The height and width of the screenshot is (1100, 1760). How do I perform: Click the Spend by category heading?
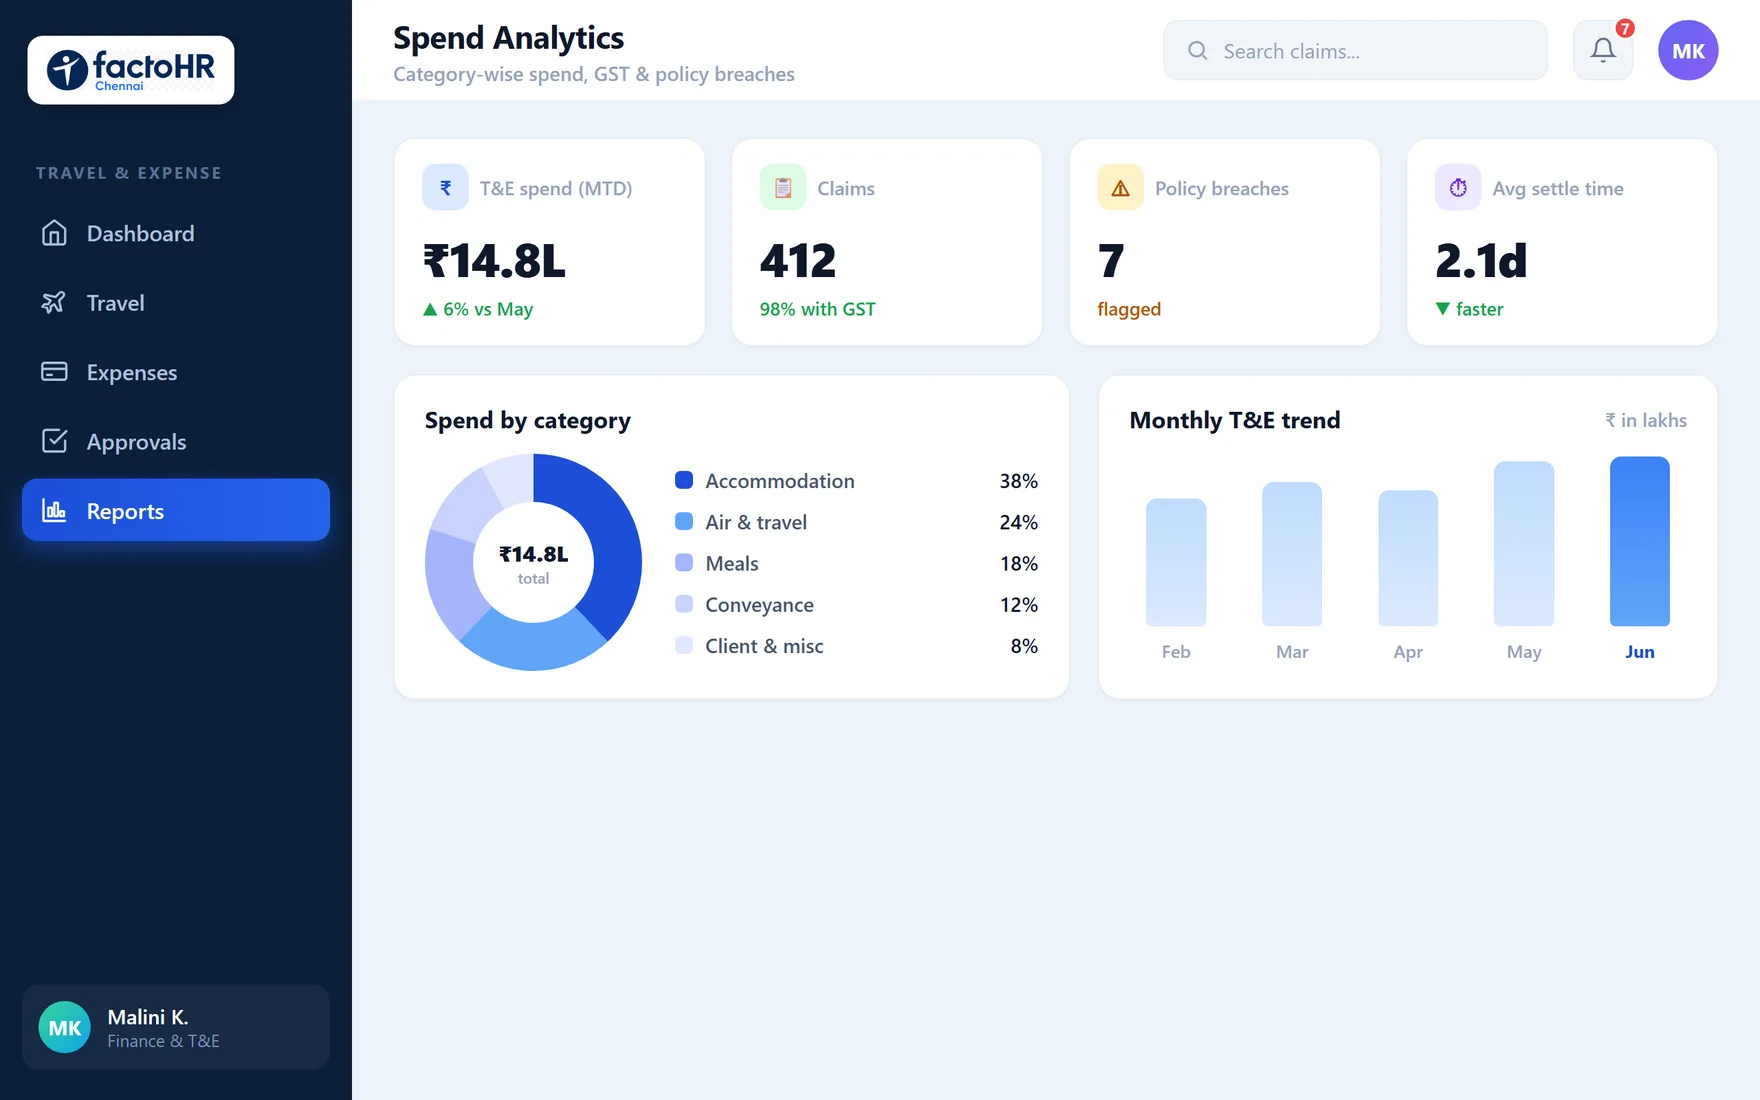point(528,421)
